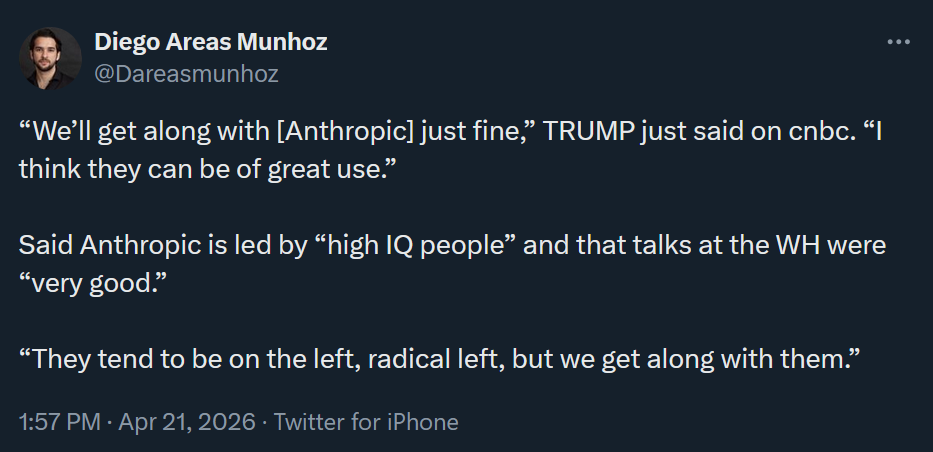The width and height of the screenshot is (933, 452).
Task: Open the Diego Areas Munhoz display name link
Action: click(210, 42)
